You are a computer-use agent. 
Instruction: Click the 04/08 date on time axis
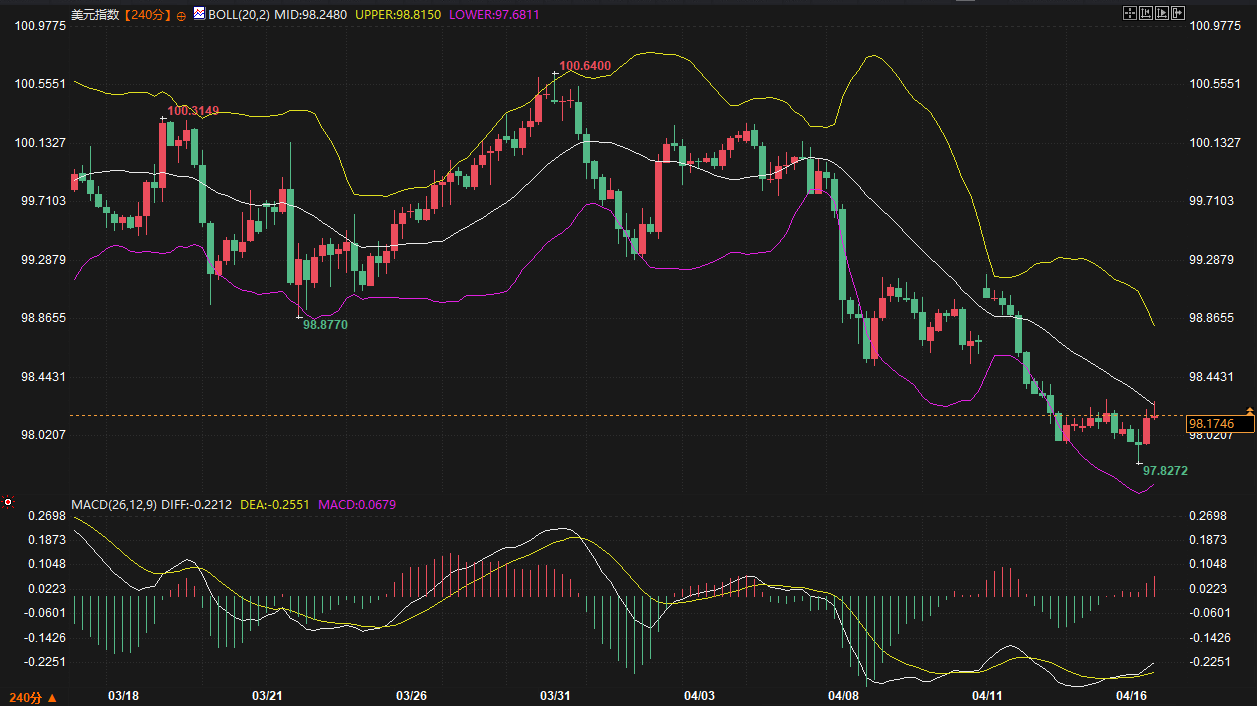point(844,695)
